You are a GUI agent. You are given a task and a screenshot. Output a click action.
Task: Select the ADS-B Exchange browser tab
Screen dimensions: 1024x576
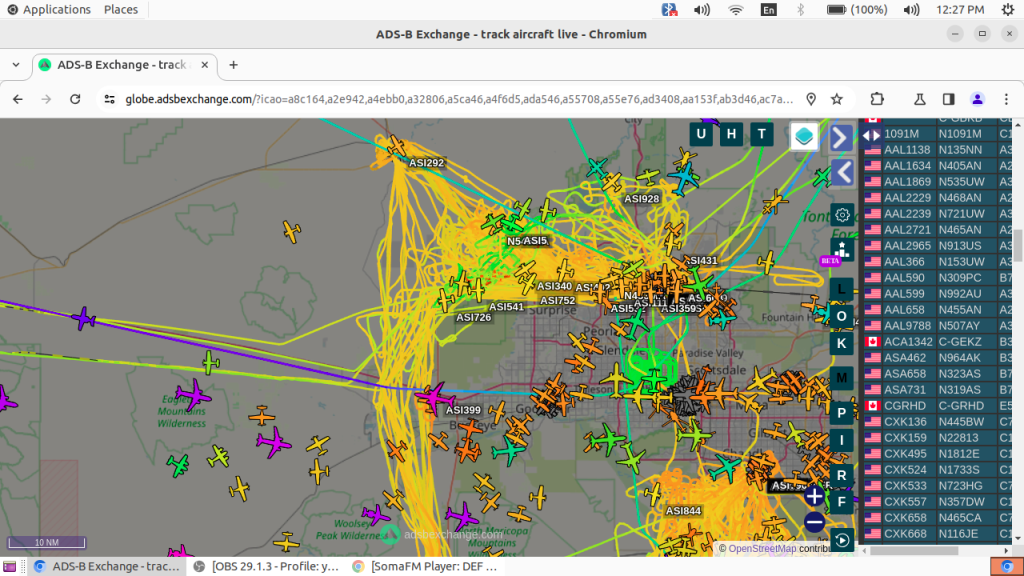click(124, 65)
